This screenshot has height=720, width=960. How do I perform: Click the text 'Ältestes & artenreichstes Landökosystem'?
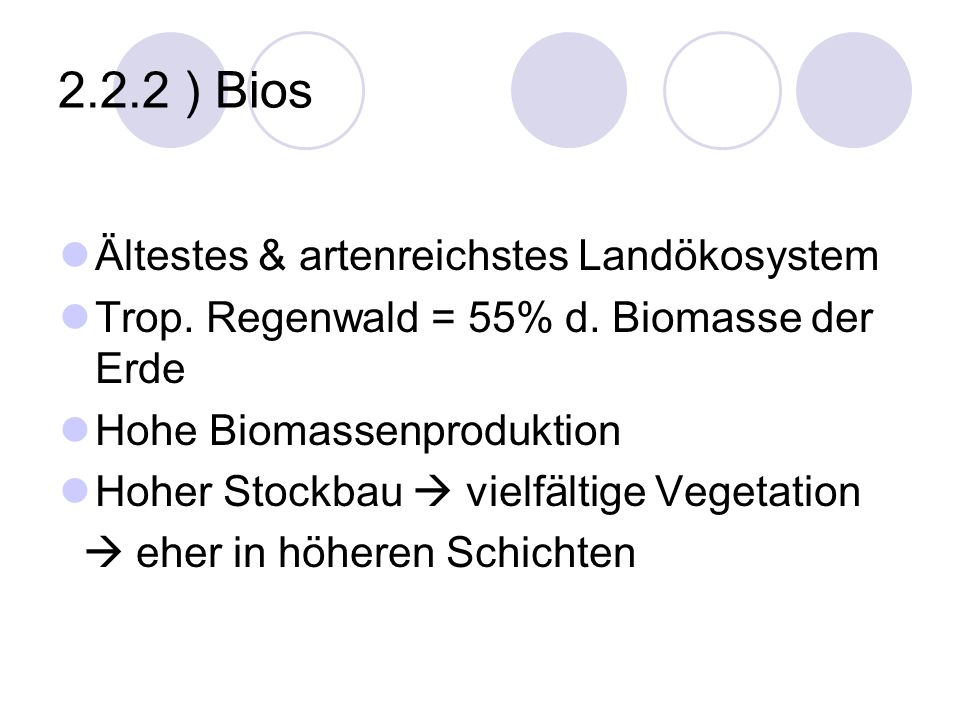coord(487,257)
